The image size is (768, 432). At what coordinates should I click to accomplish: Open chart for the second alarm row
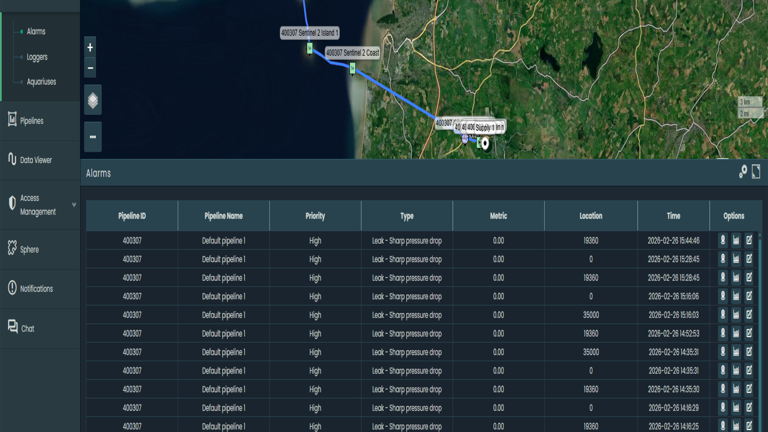(x=736, y=259)
